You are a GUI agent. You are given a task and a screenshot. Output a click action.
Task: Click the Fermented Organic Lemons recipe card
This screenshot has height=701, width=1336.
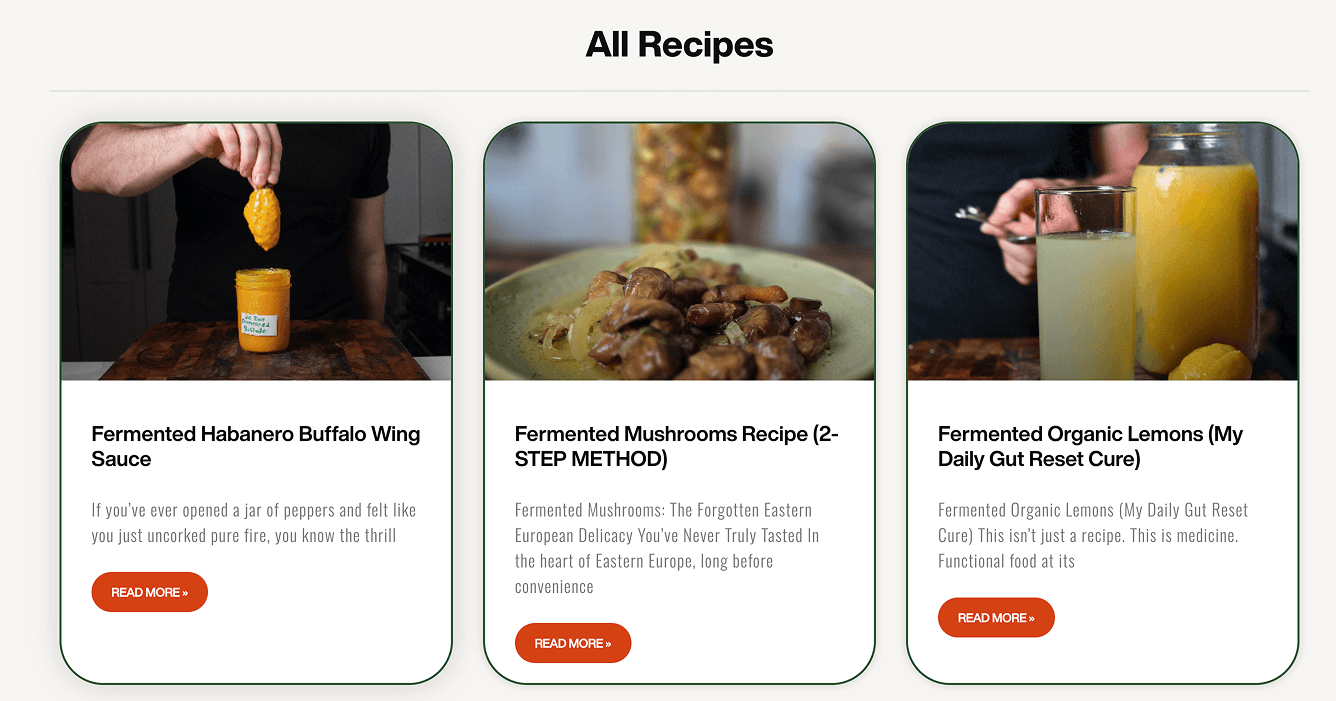1102,400
